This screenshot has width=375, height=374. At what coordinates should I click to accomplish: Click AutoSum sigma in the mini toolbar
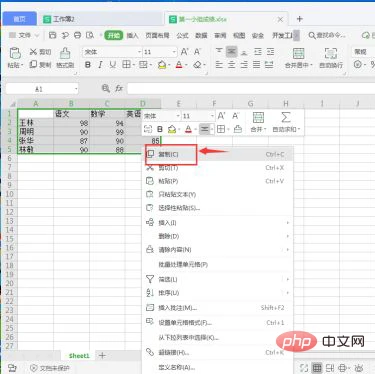pos(286,117)
